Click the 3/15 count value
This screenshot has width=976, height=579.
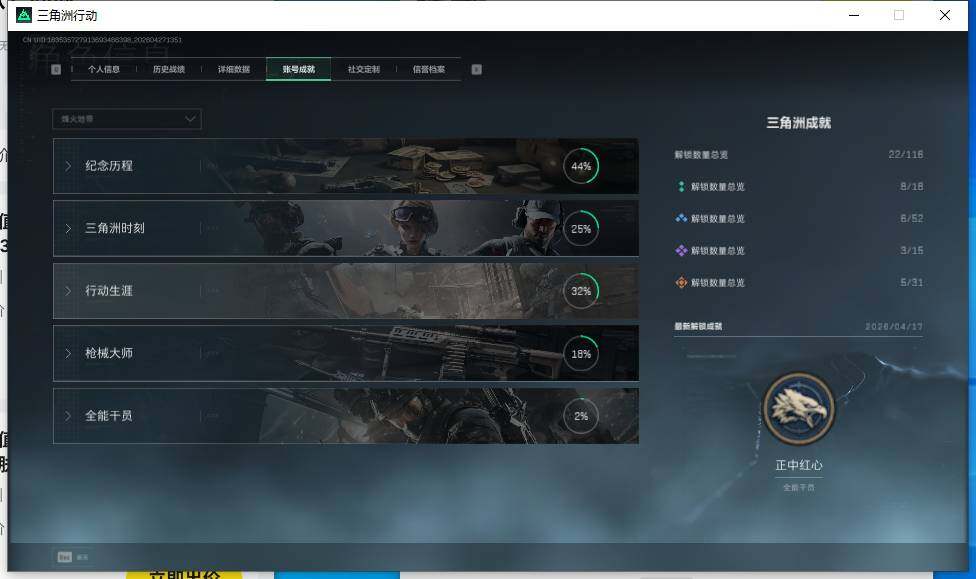coord(912,250)
